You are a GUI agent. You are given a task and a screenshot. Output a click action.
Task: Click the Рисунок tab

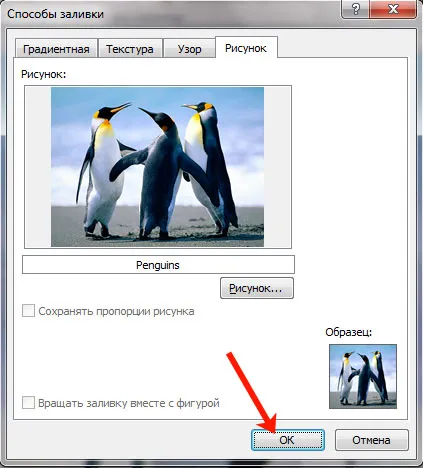point(246,48)
